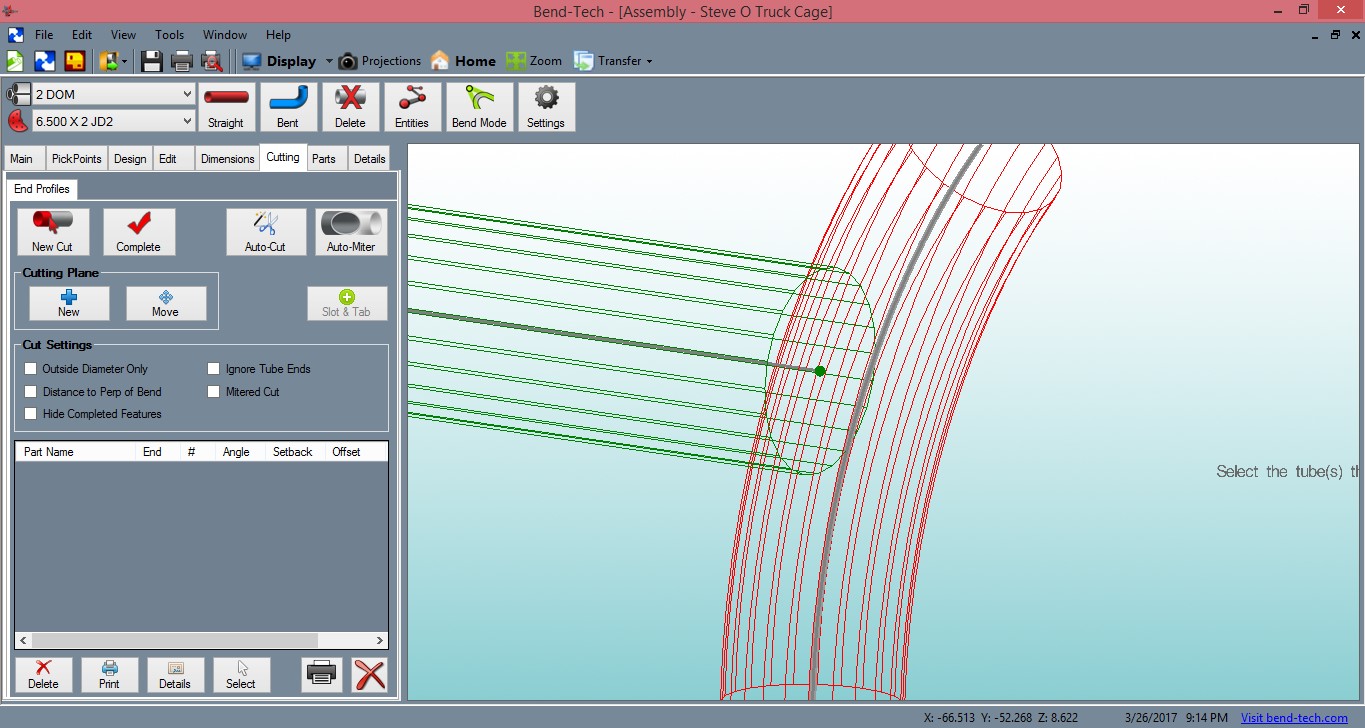The image size is (1365, 728).
Task: Click the blue puzzle assembly toolbar icon
Action: pos(45,61)
